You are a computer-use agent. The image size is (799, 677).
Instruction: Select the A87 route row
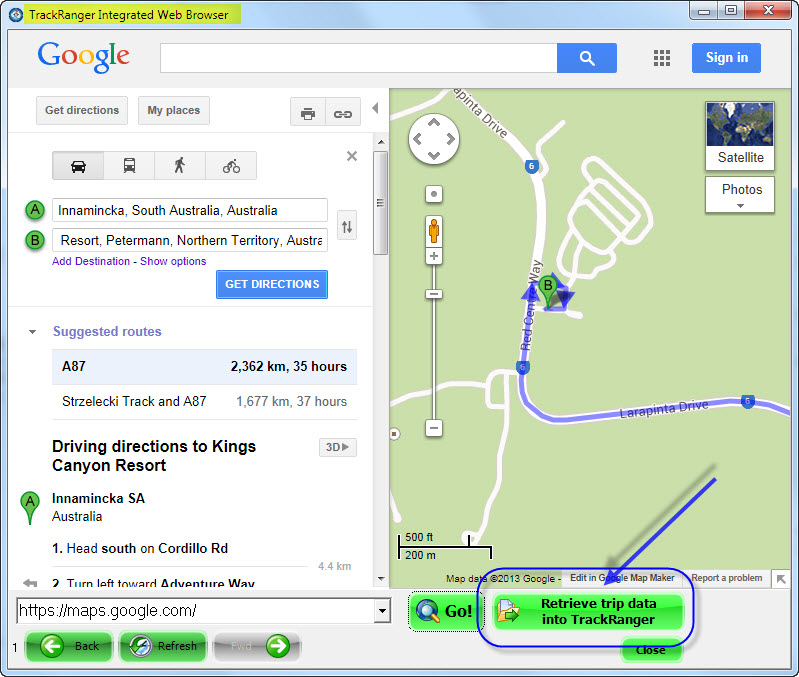pyautogui.click(x=204, y=367)
